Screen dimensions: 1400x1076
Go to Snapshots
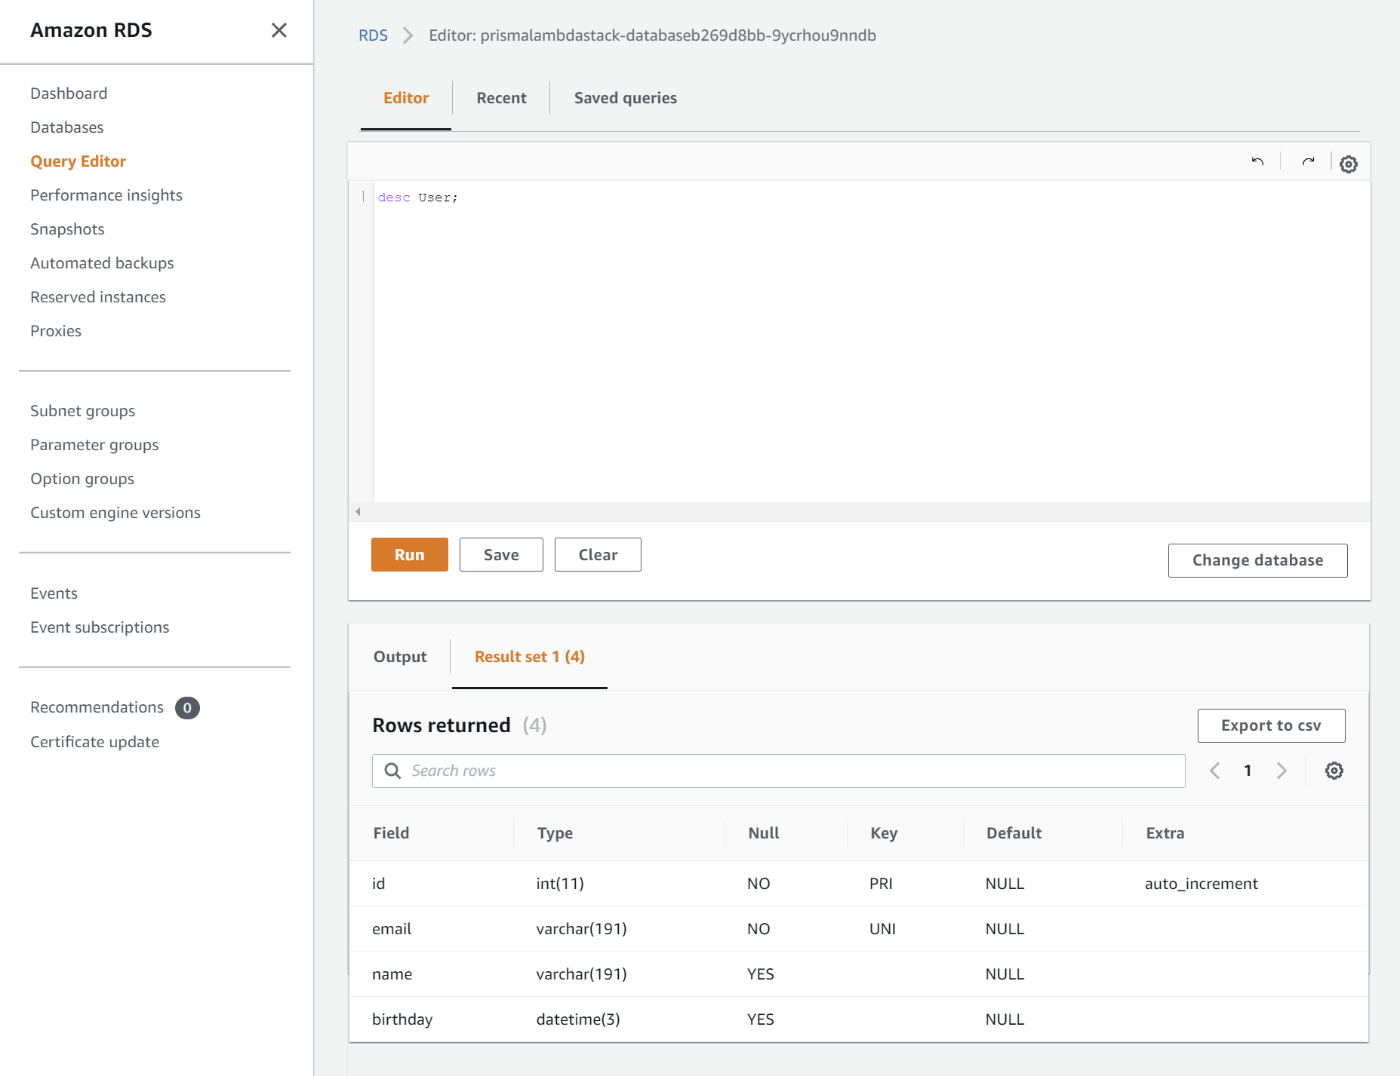(67, 229)
